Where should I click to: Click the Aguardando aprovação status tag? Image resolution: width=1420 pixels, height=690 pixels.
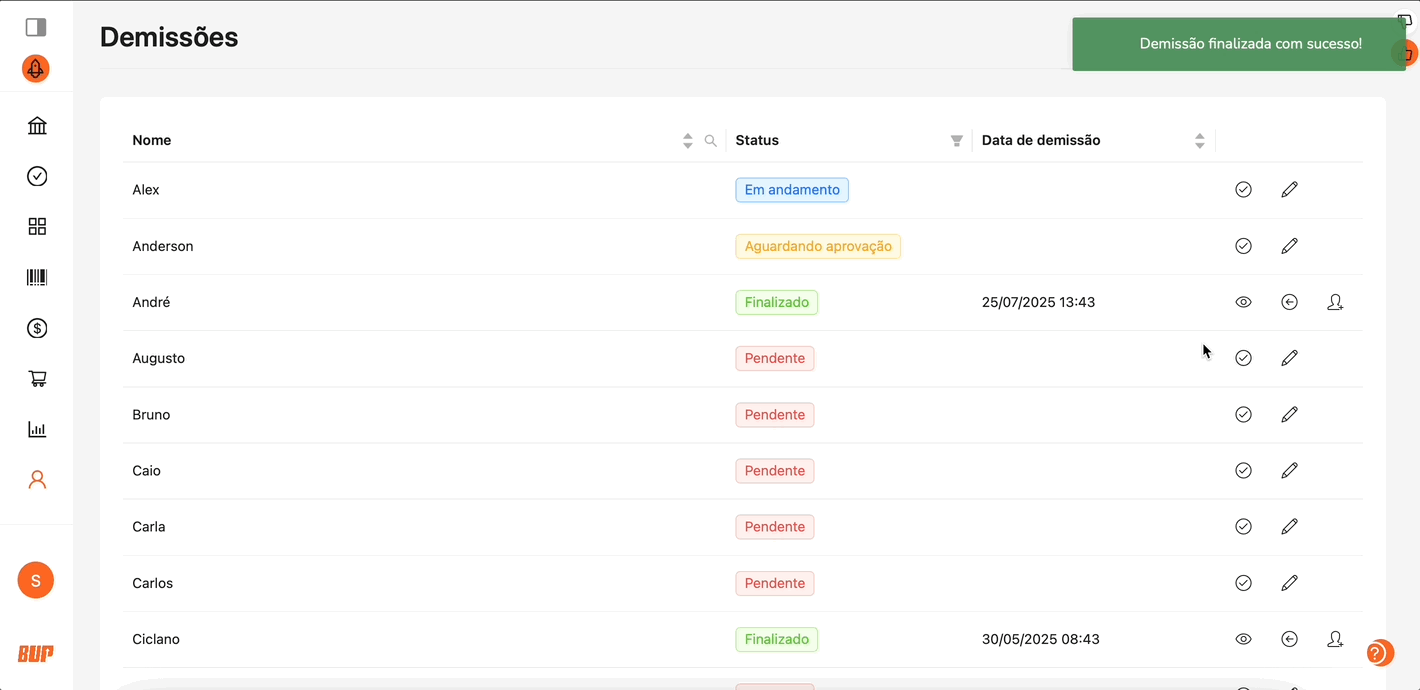click(818, 246)
